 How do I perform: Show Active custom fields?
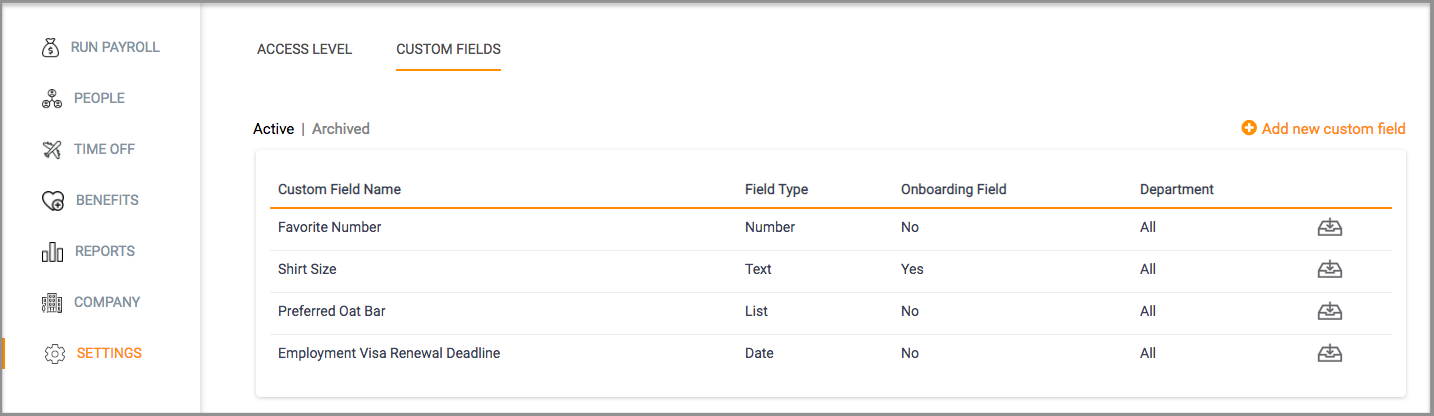pos(273,129)
